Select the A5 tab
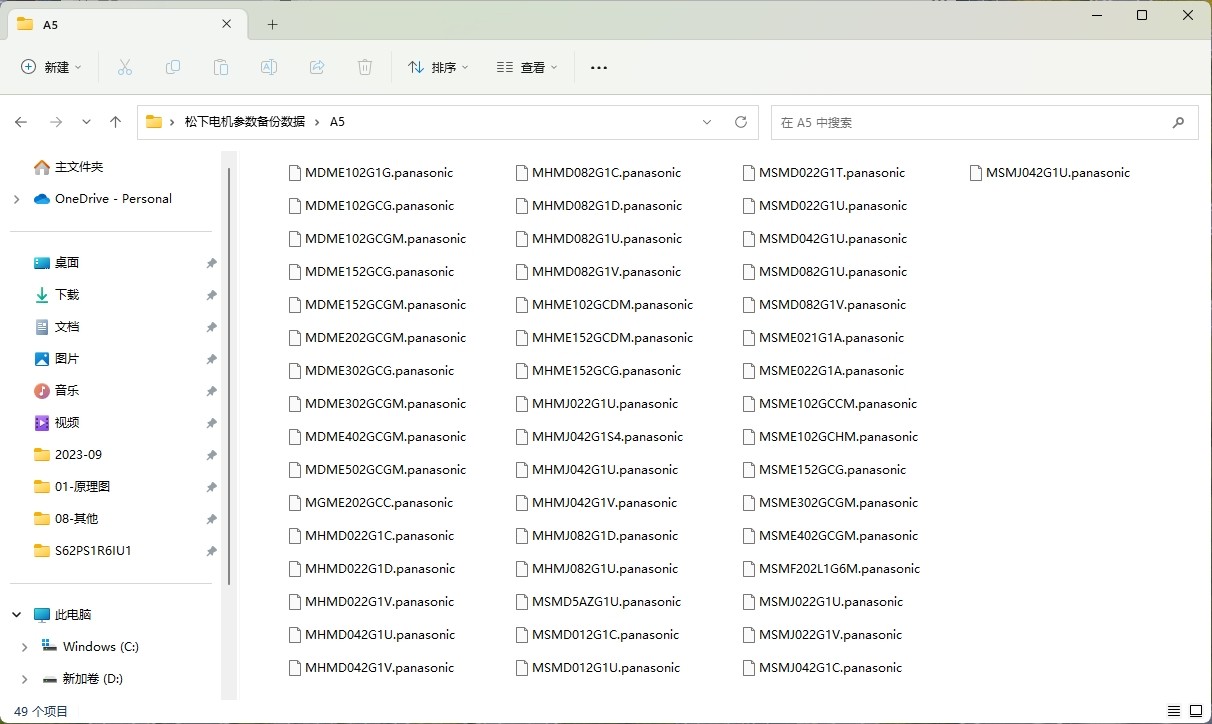 point(127,24)
